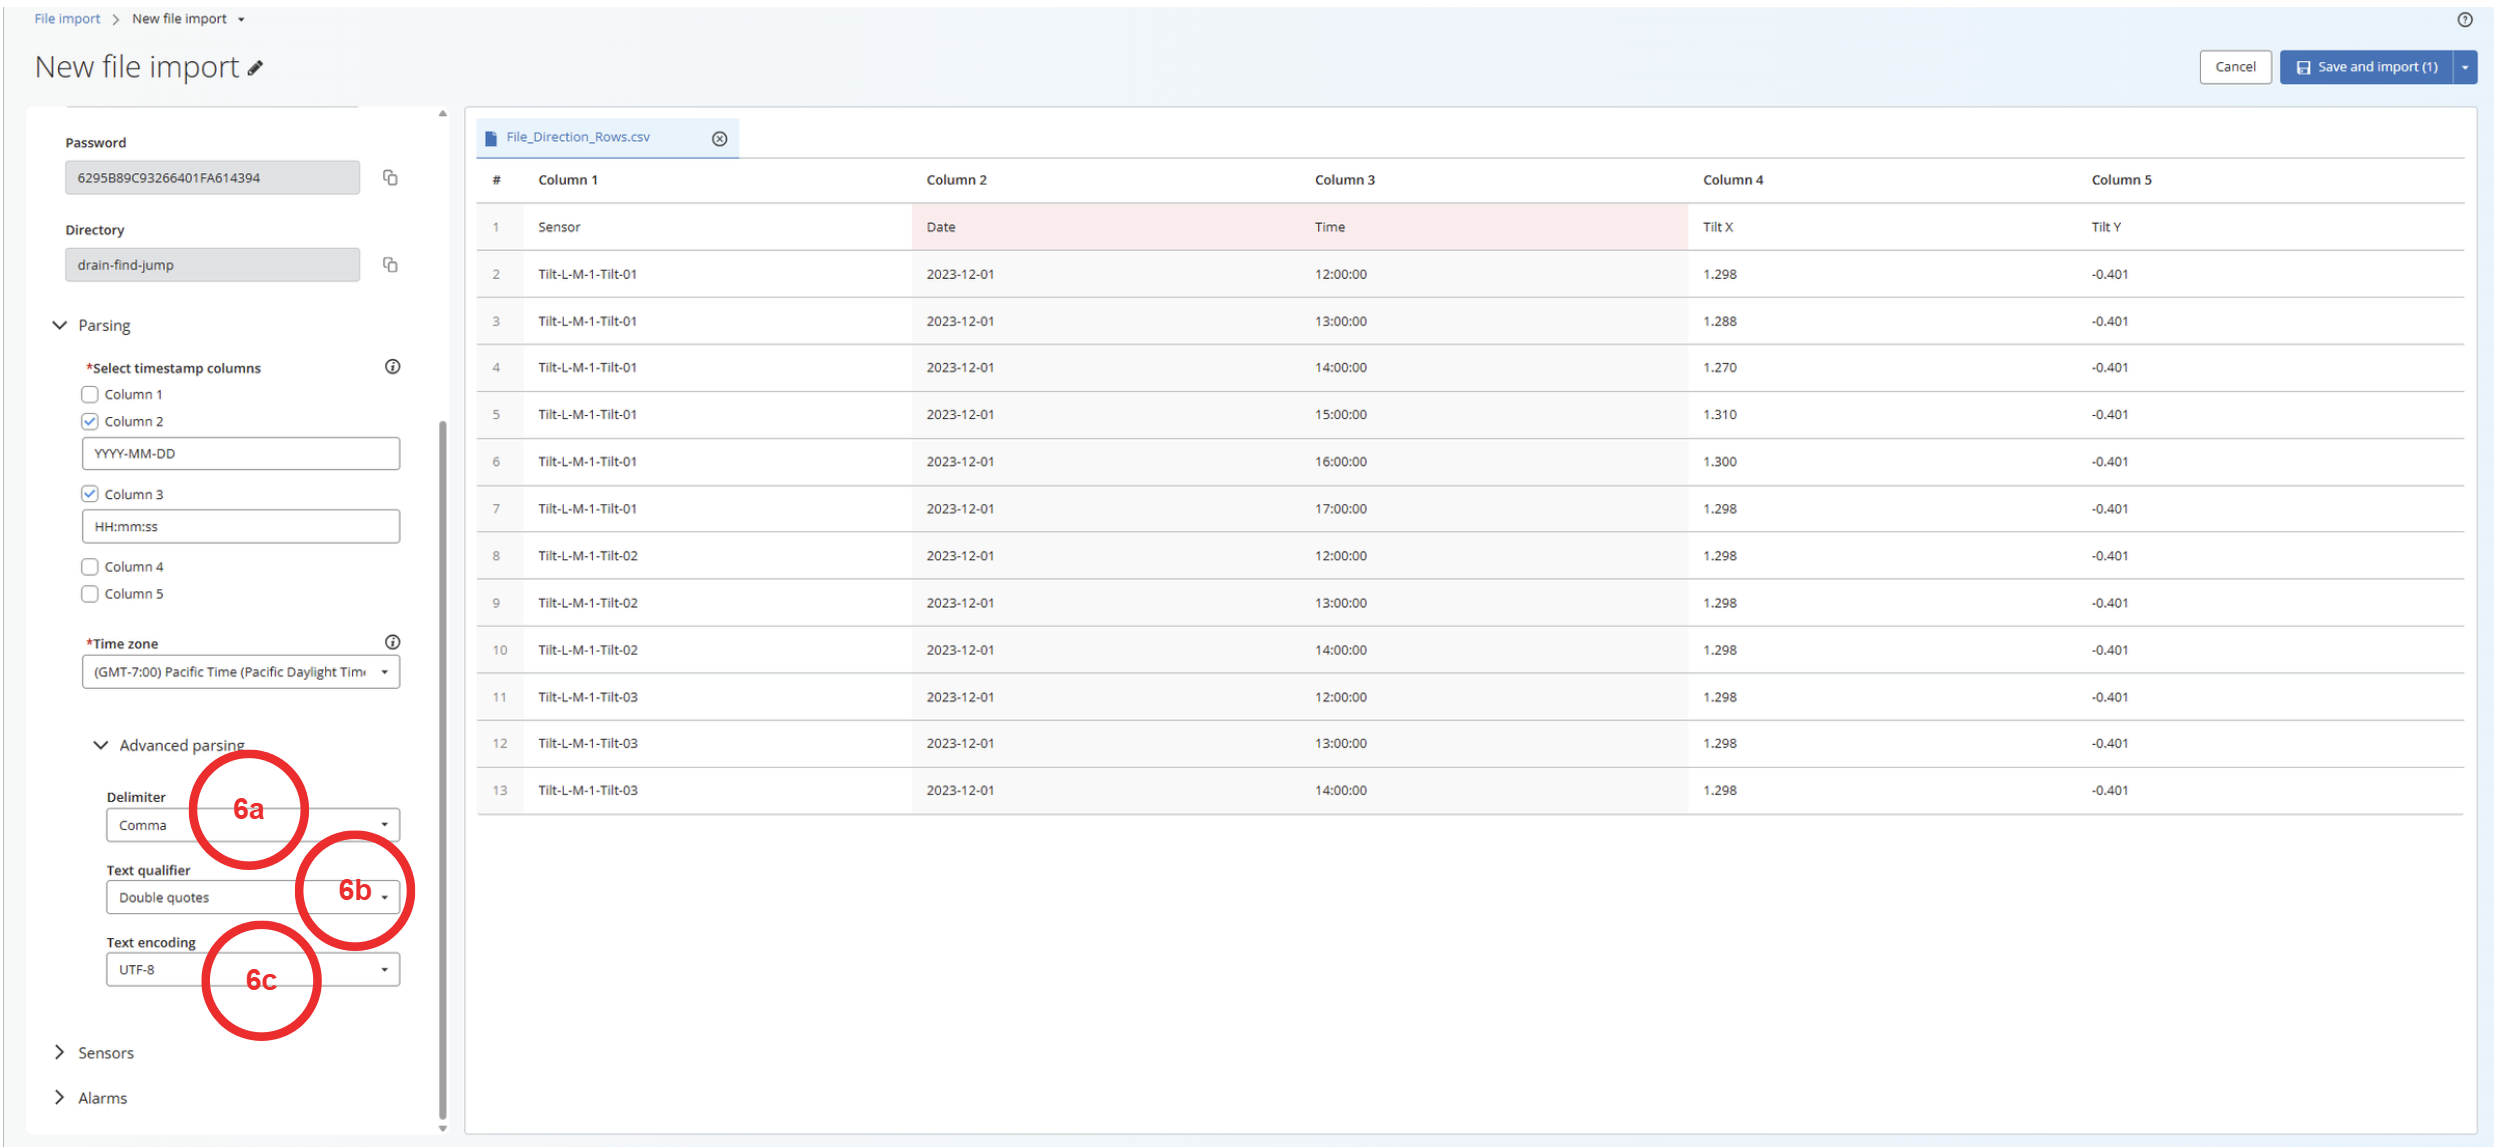Click the help question mark icon
This screenshot has width=2496, height=1147.
(x=2464, y=19)
